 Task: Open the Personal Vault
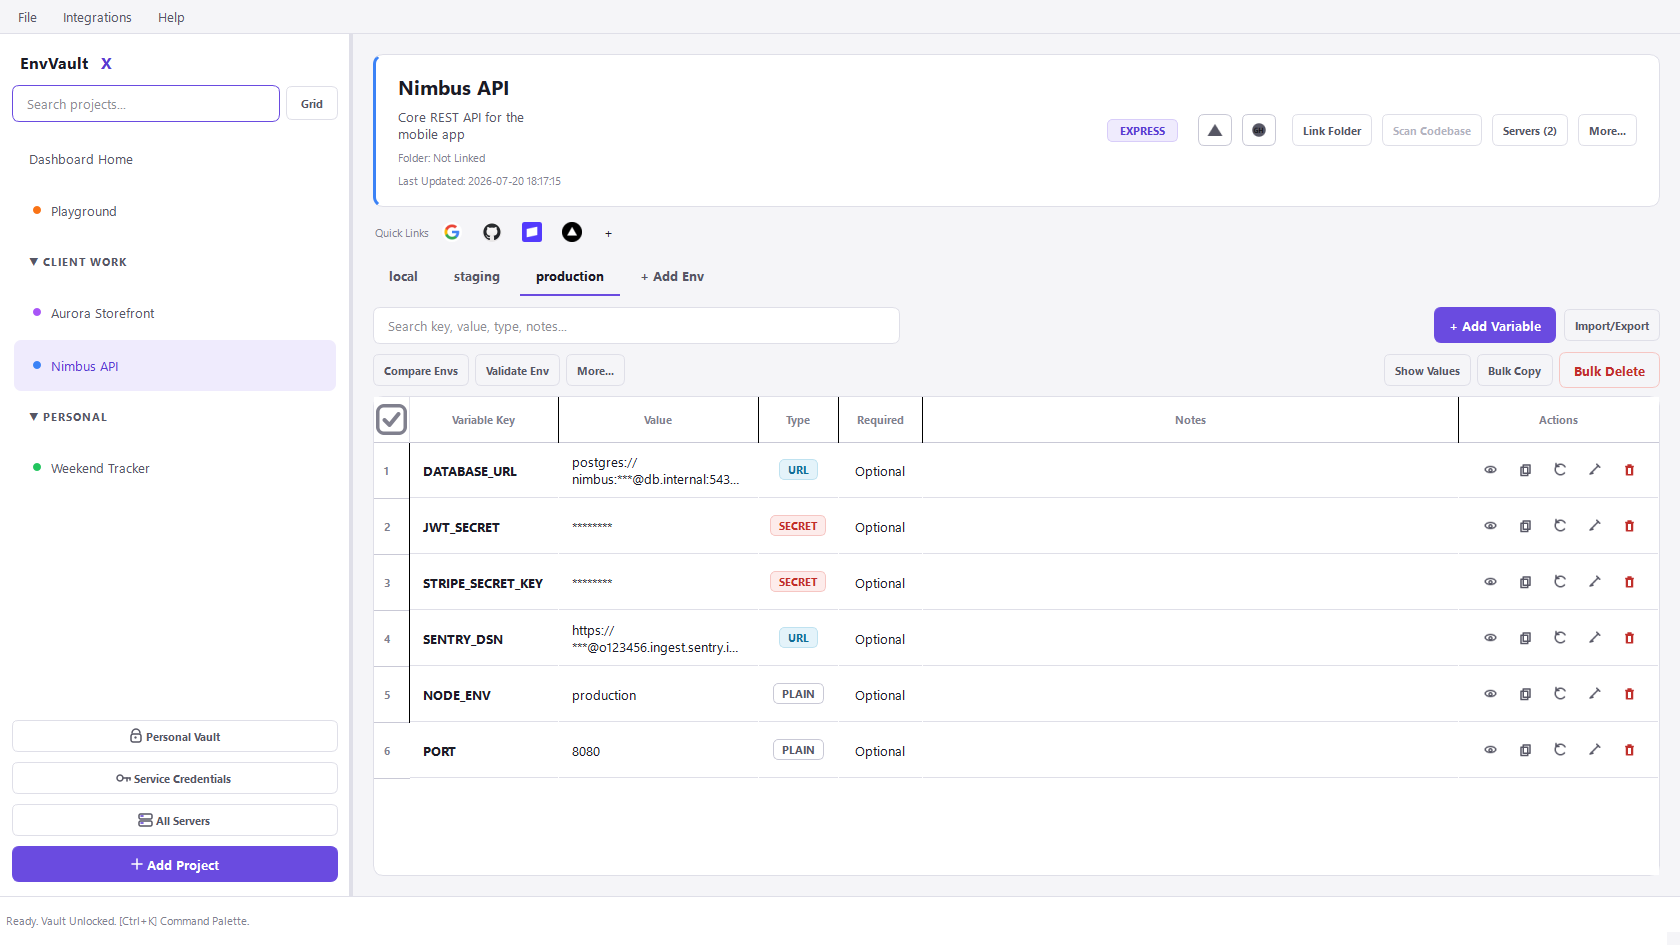(x=175, y=736)
